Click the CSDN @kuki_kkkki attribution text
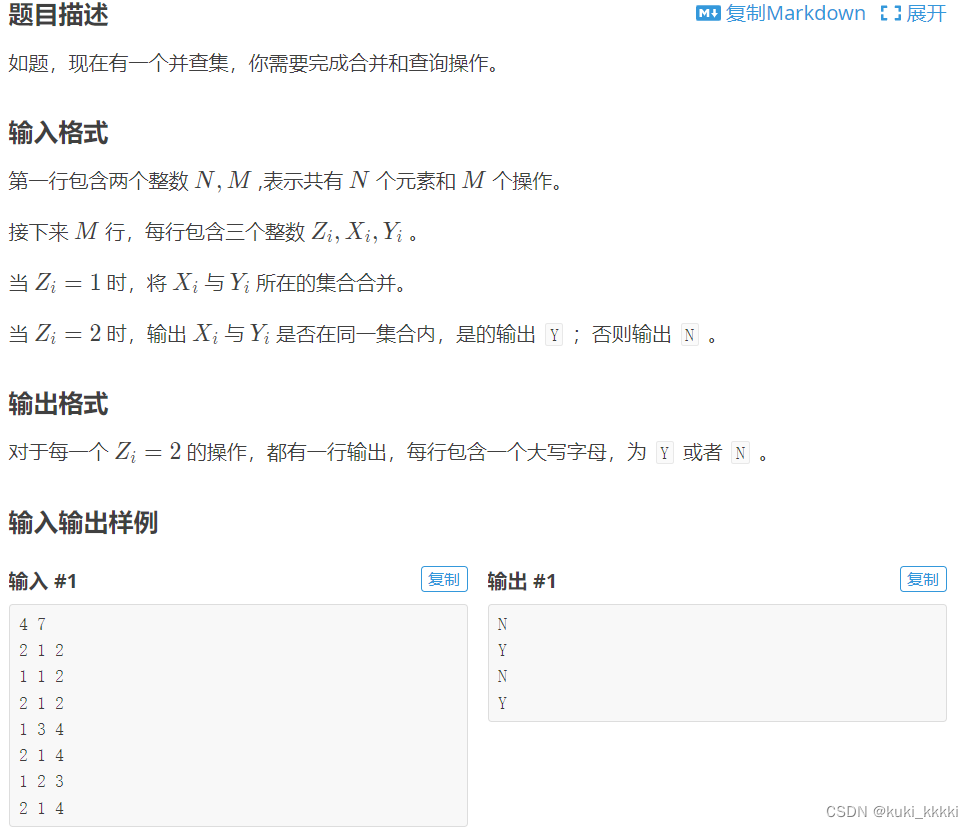 [x=892, y=812]
